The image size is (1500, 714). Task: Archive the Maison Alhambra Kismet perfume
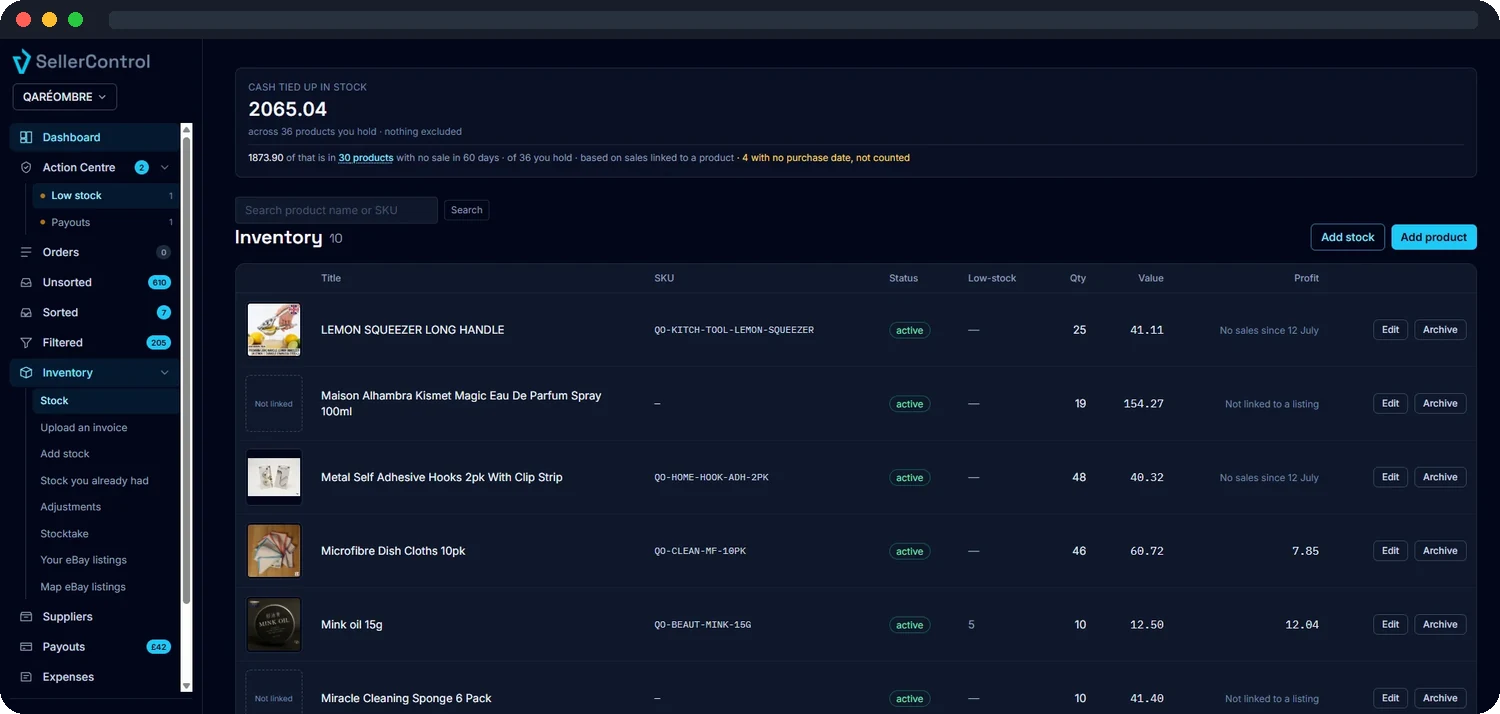click(x=1440, y=404)
